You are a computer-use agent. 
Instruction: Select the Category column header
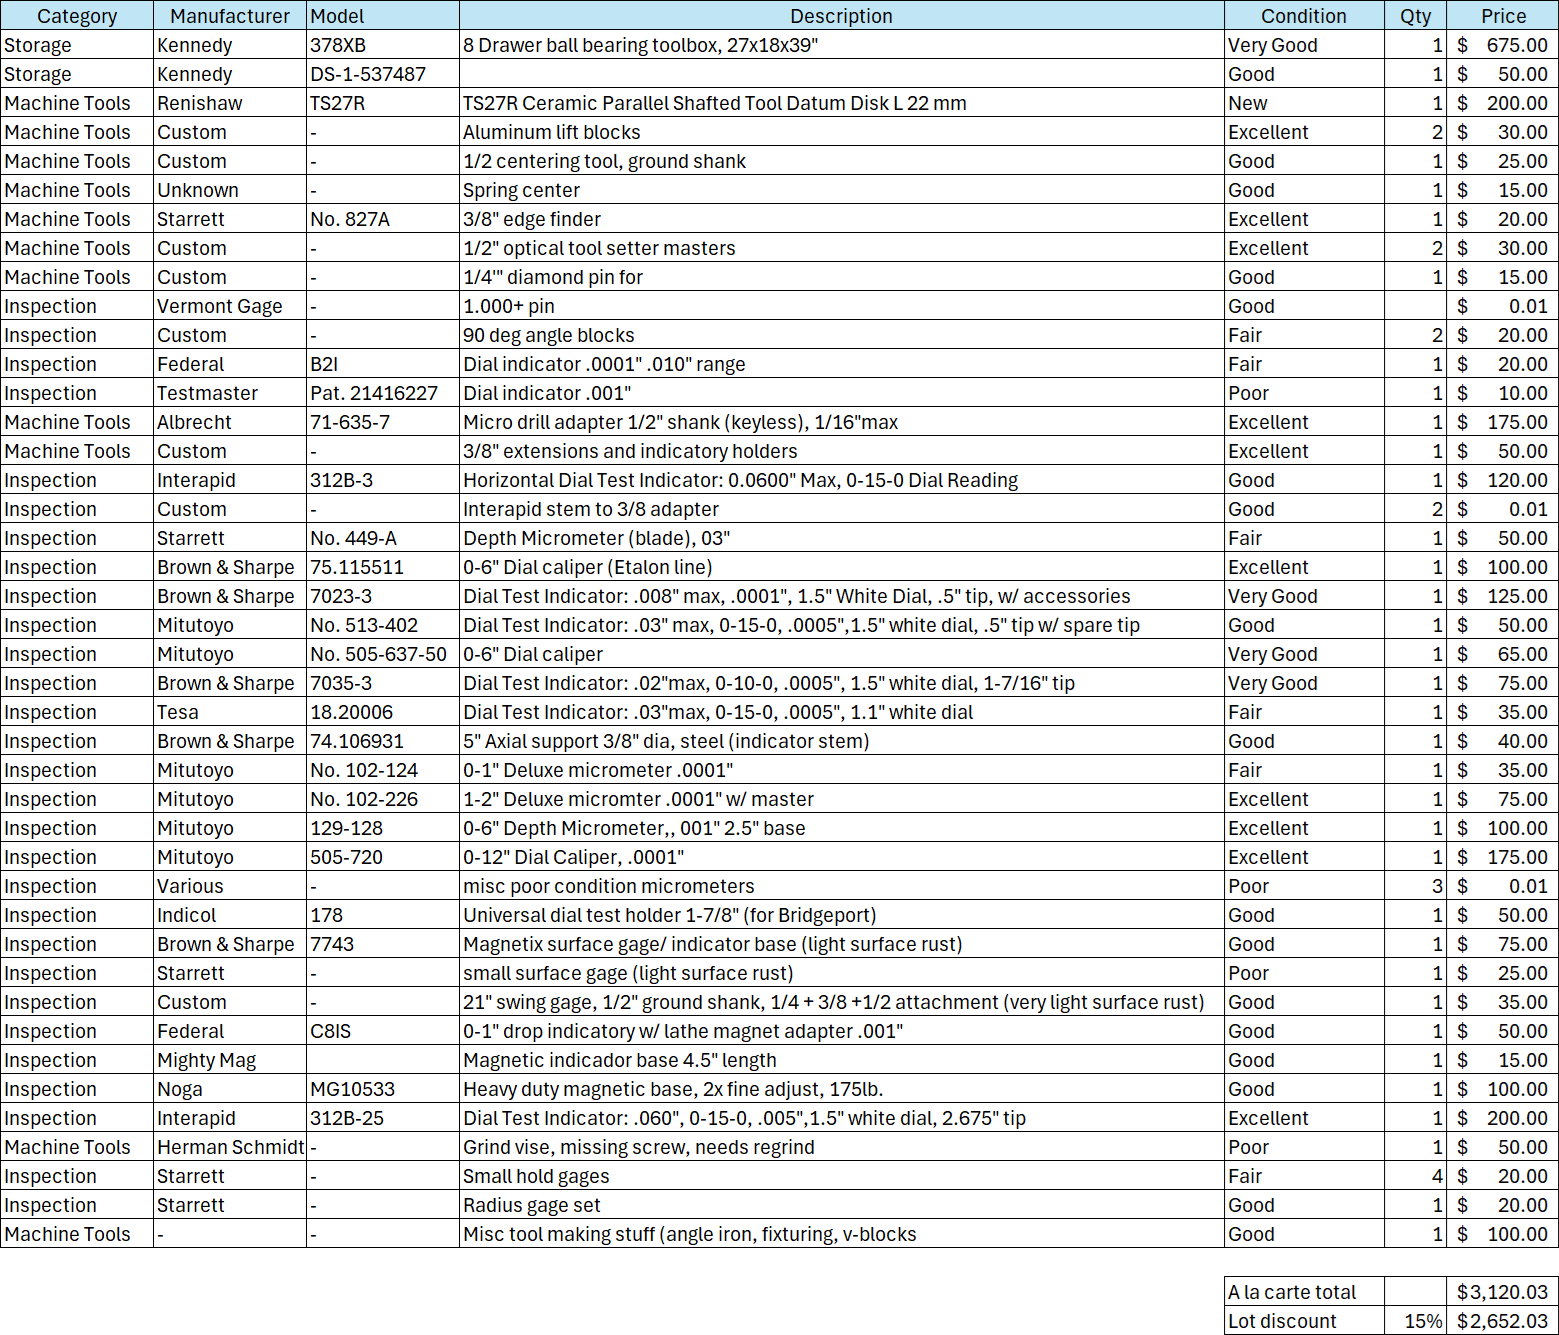tap(77, 16)
